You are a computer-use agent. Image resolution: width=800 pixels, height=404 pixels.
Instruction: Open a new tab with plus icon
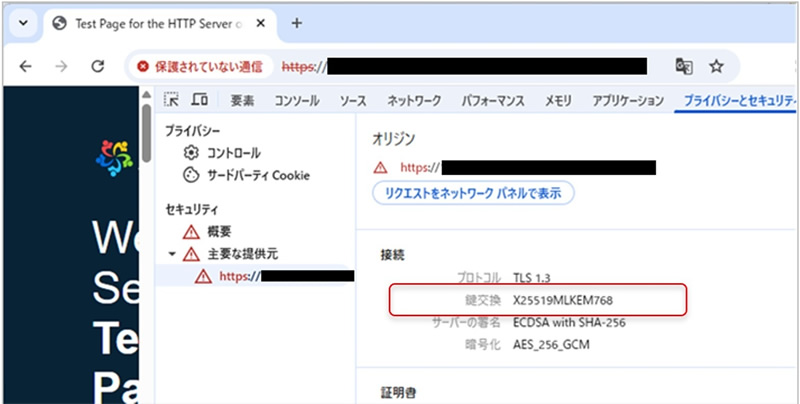(296, 23)
